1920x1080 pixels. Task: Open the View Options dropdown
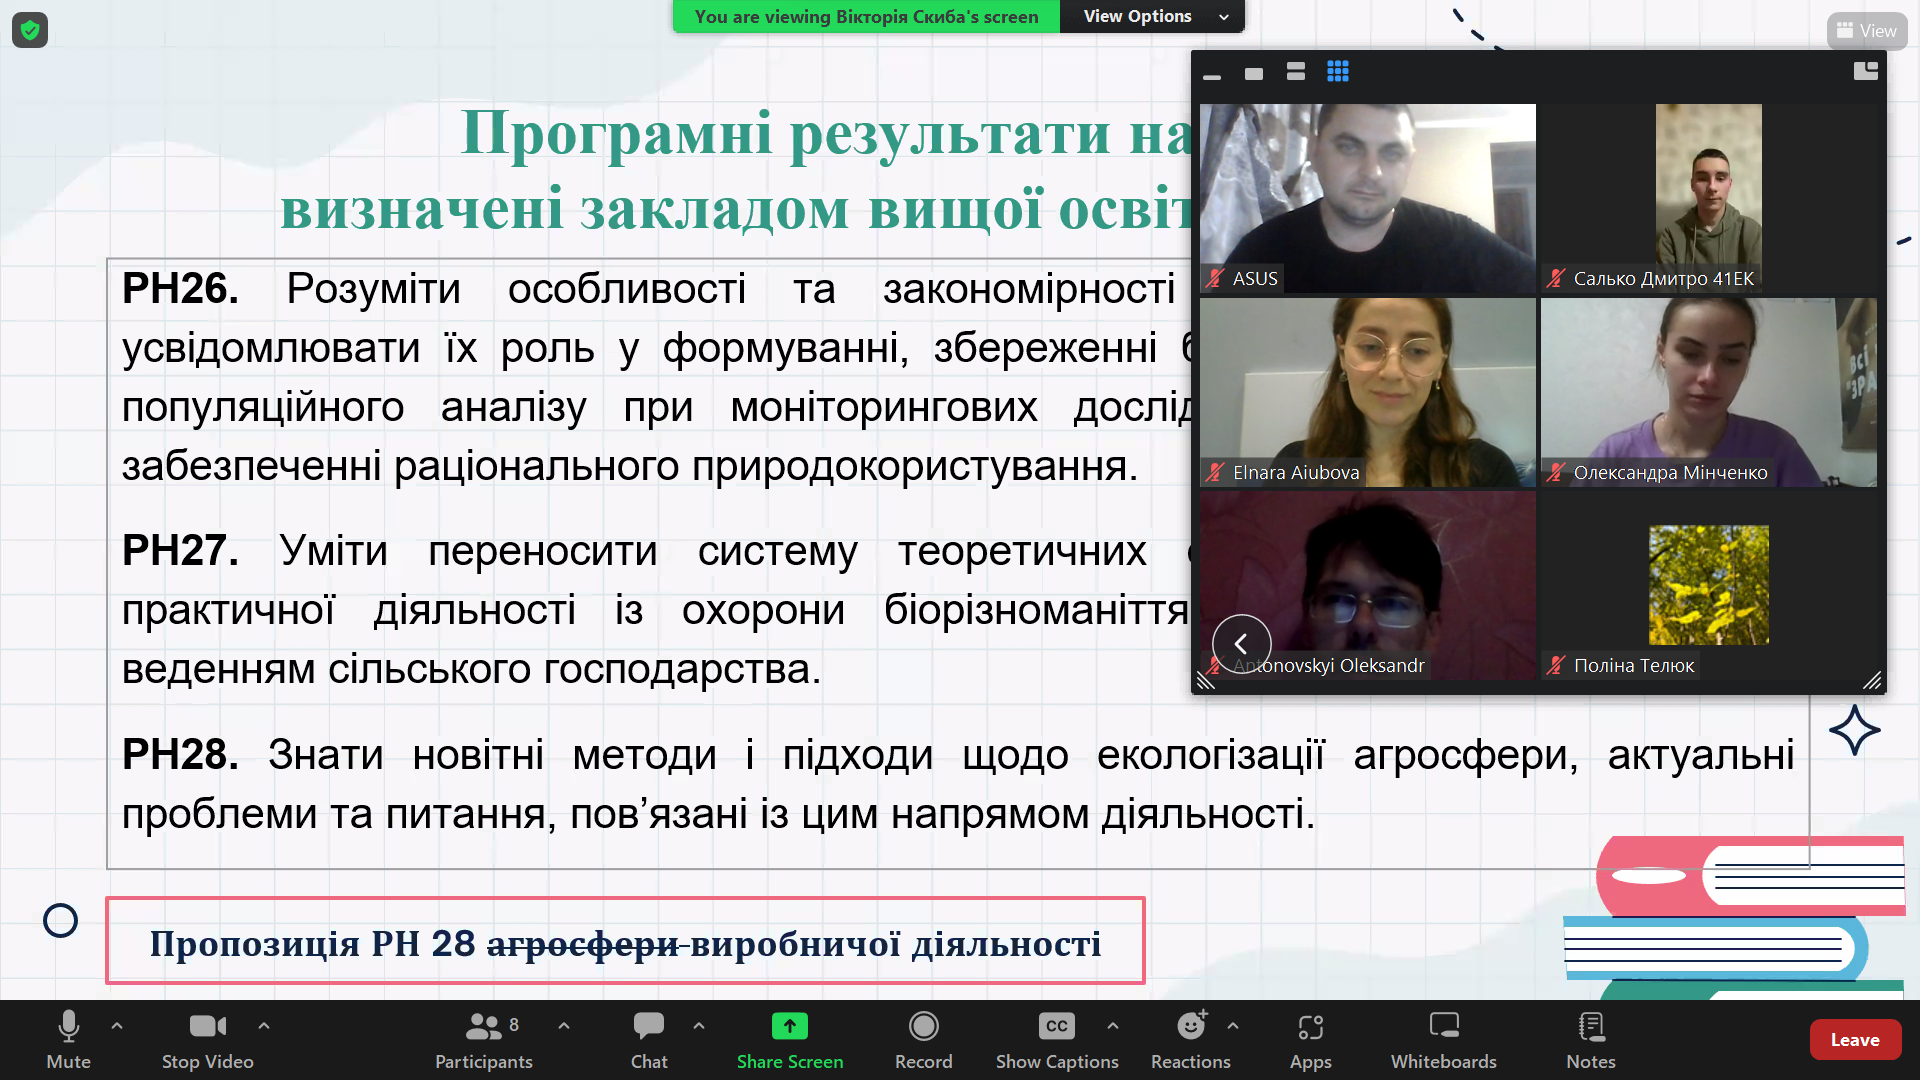tap(1151, 16)
